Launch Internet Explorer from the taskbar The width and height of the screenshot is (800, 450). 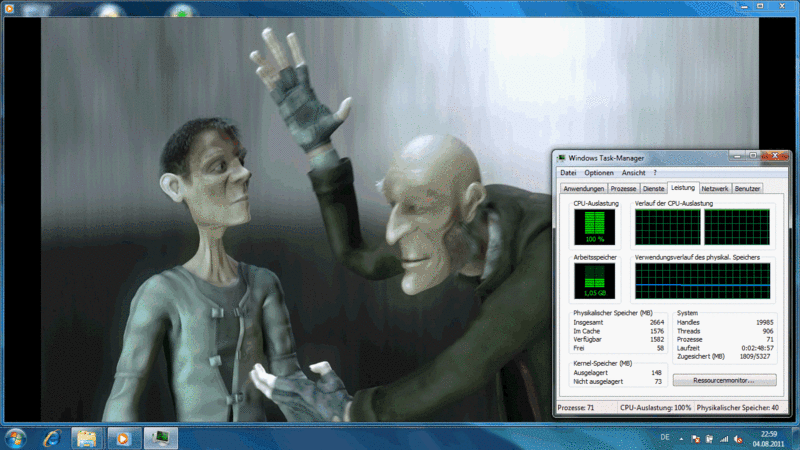(52, 438)
